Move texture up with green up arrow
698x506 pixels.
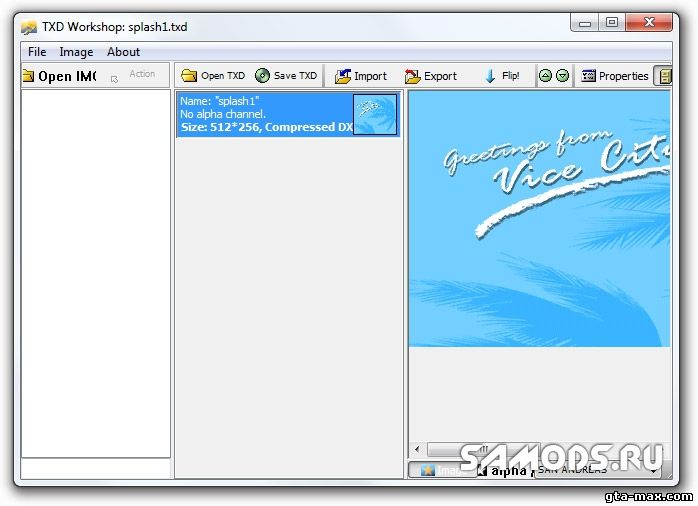pos(545,76)
